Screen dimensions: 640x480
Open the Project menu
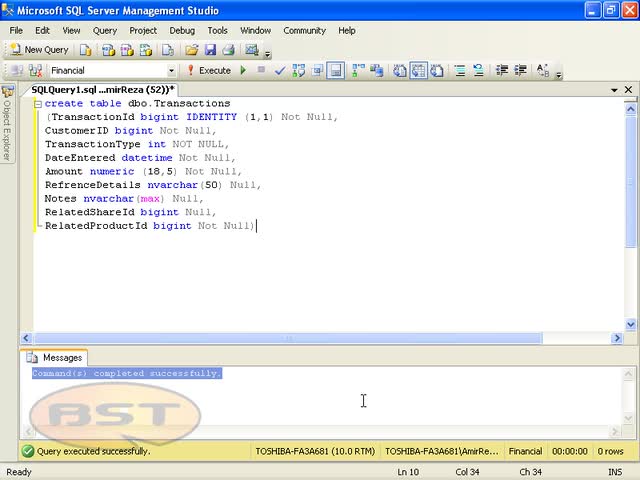143,31
